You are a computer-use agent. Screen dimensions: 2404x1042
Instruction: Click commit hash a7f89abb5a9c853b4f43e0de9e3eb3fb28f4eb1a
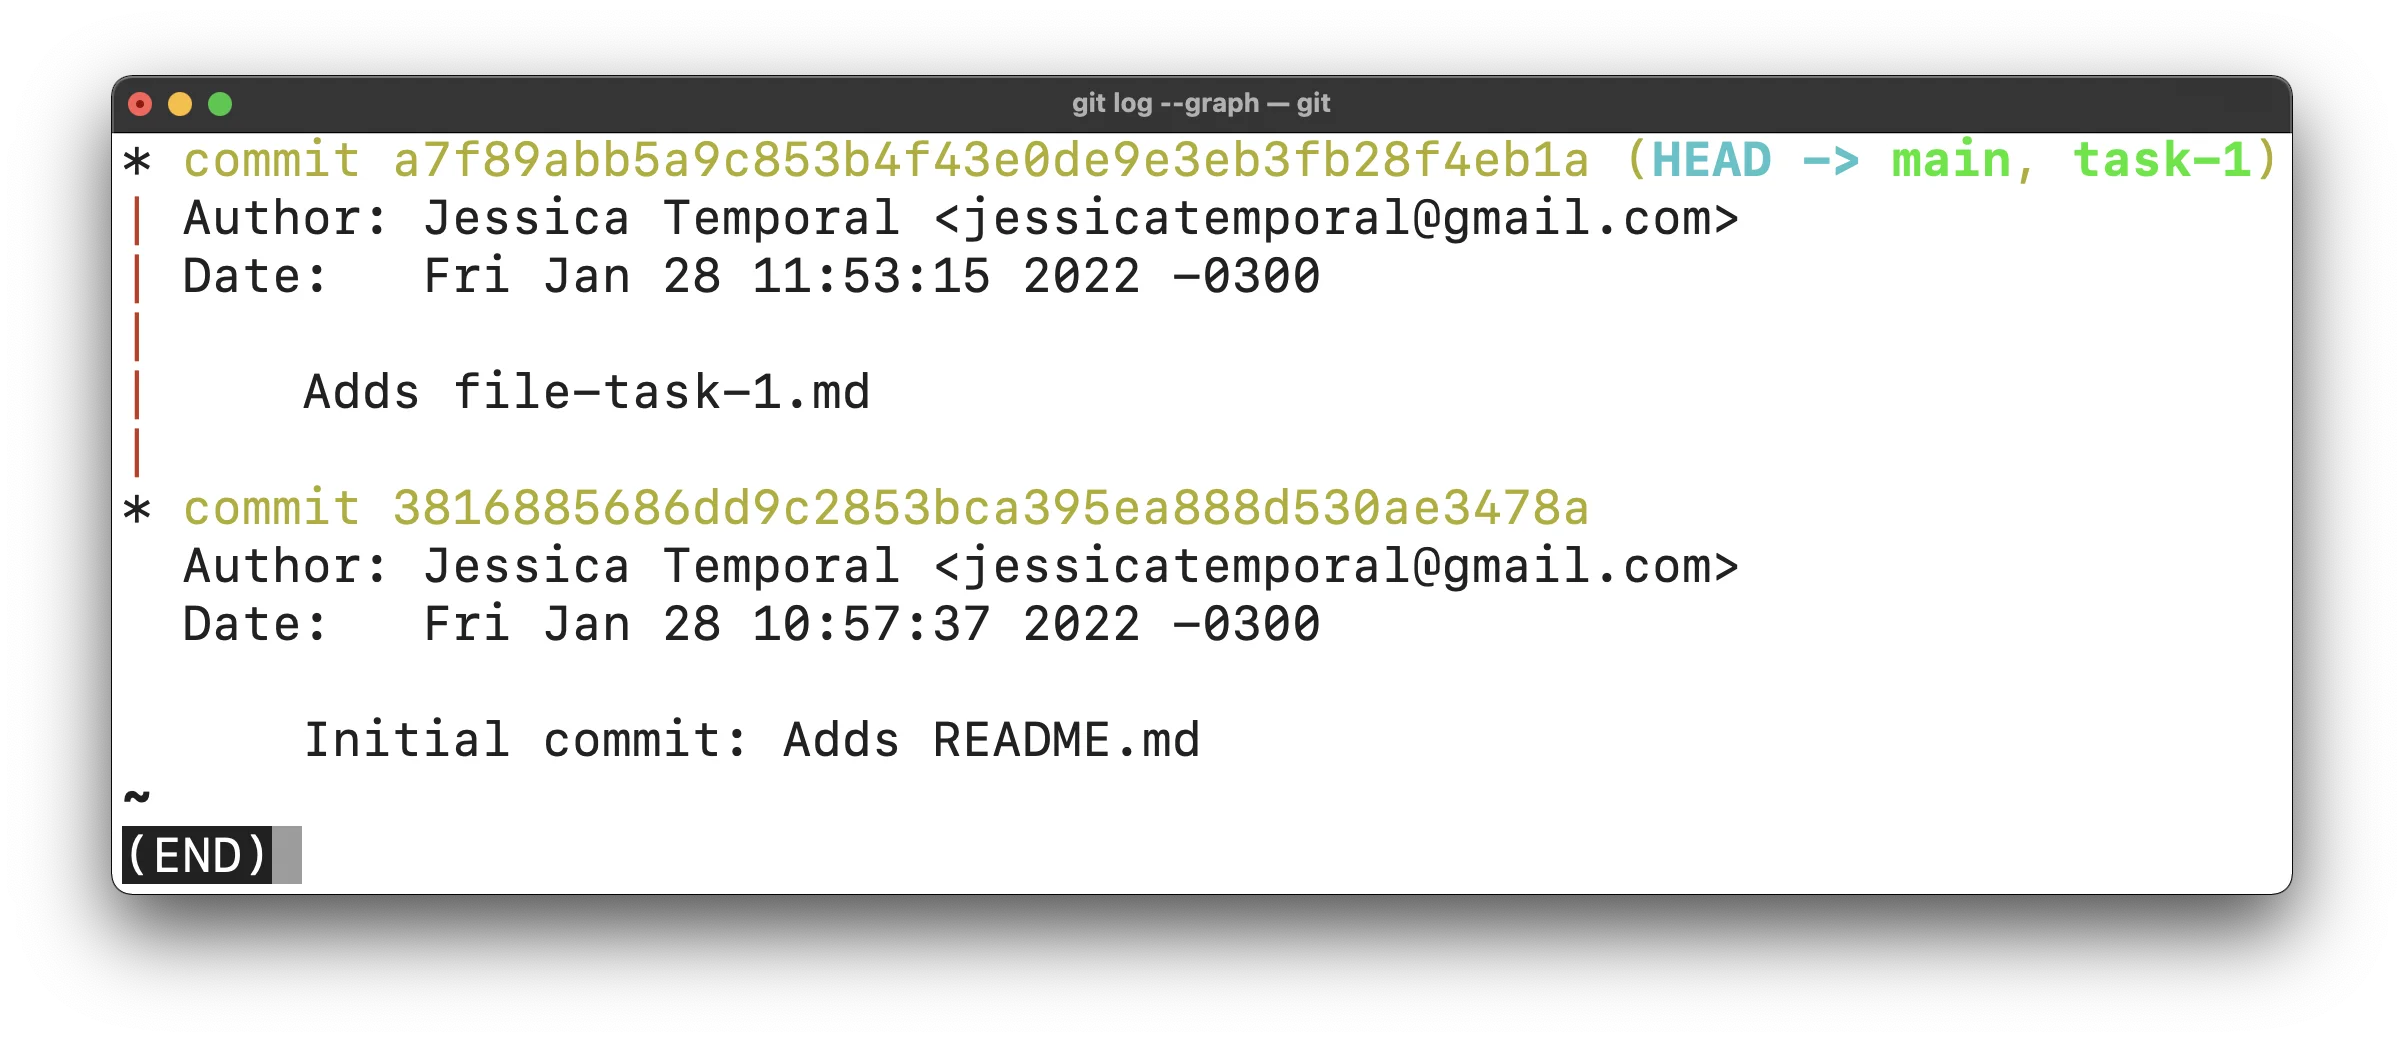click(x=991, y=160)
